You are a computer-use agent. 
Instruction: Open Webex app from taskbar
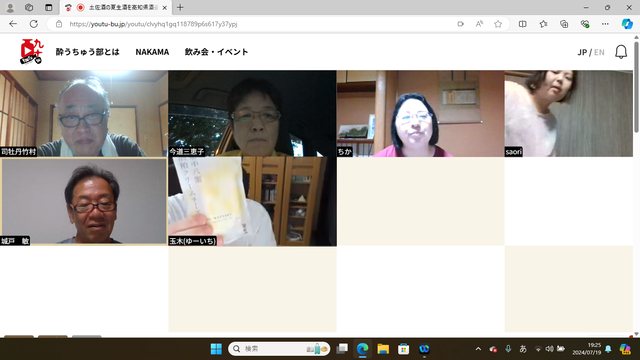click(424, 349)
